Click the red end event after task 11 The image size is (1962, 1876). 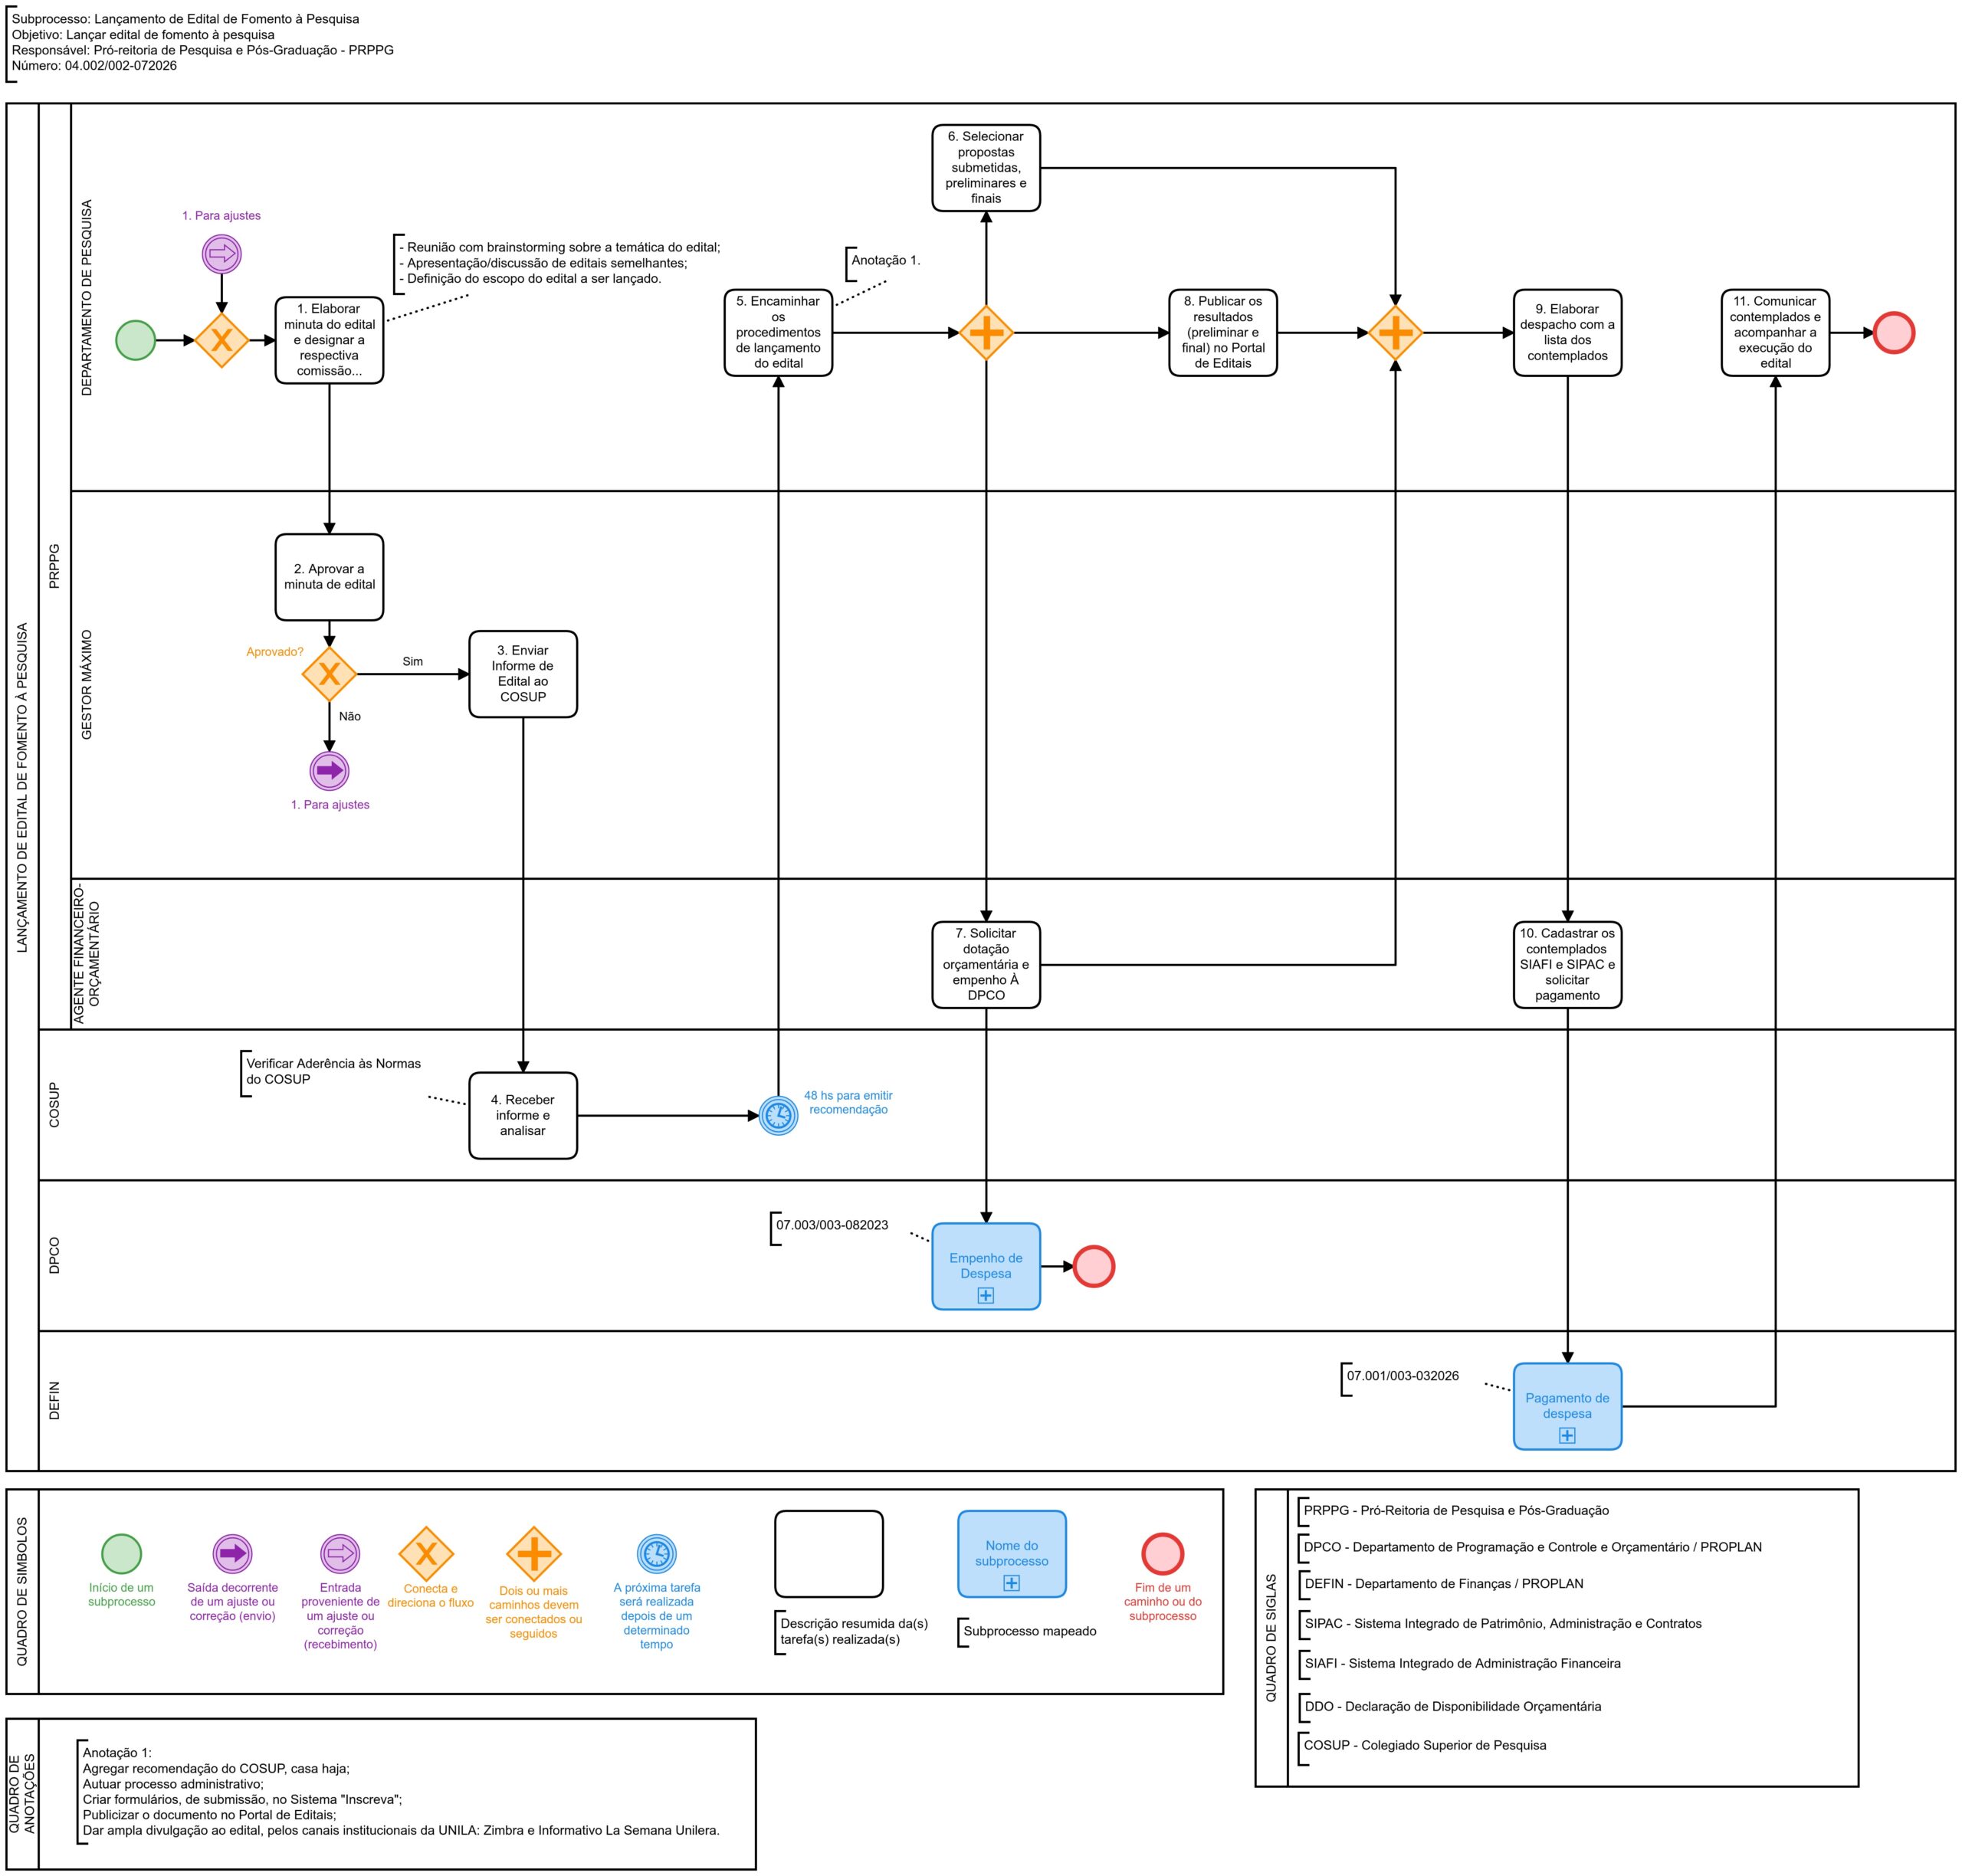(1893, 333)
